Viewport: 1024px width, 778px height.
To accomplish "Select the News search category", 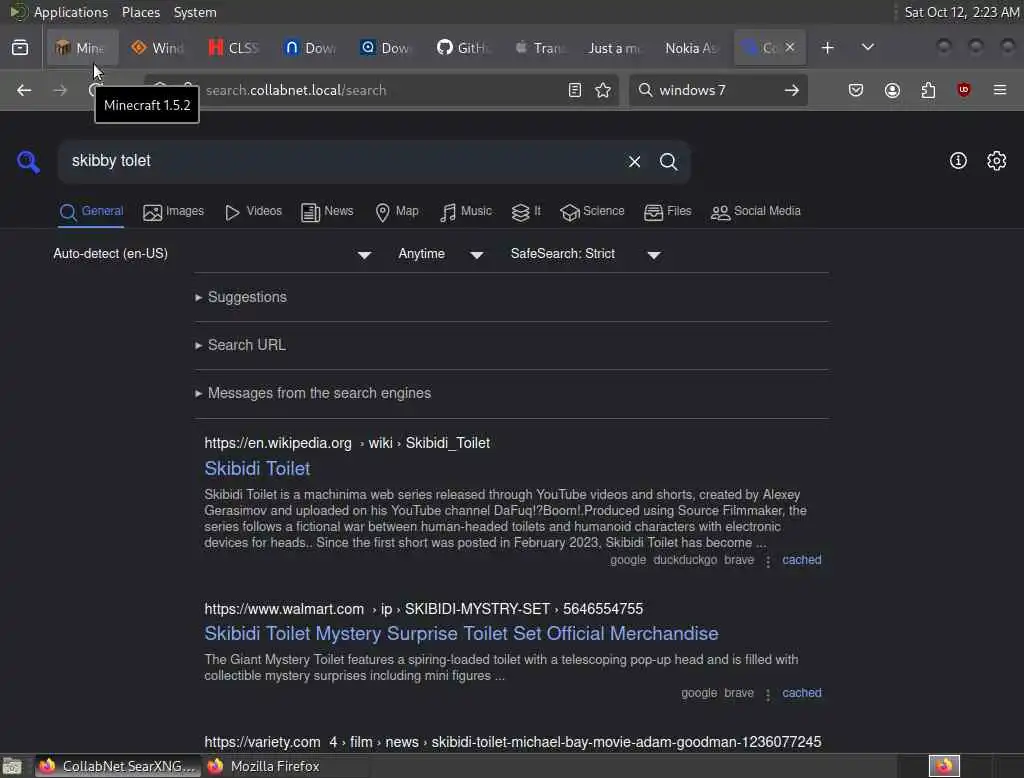I will [x=327, y=212].
